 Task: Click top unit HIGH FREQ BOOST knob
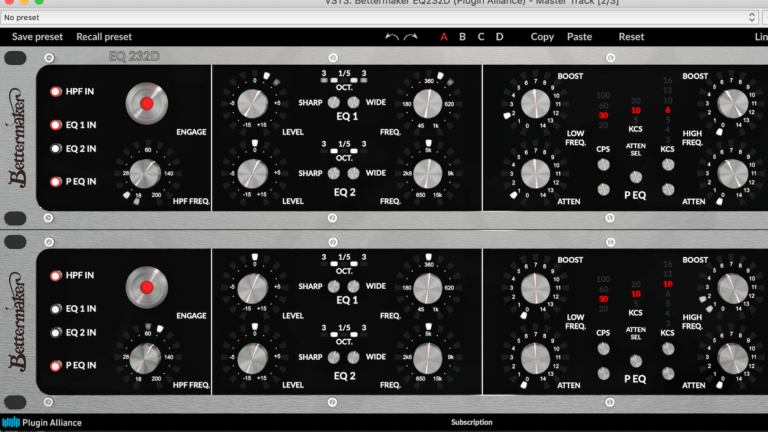tap(733, 104)
